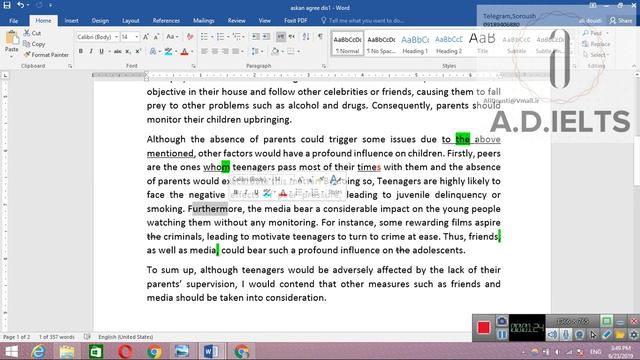Set right-to-left text direction

[291, 37]
